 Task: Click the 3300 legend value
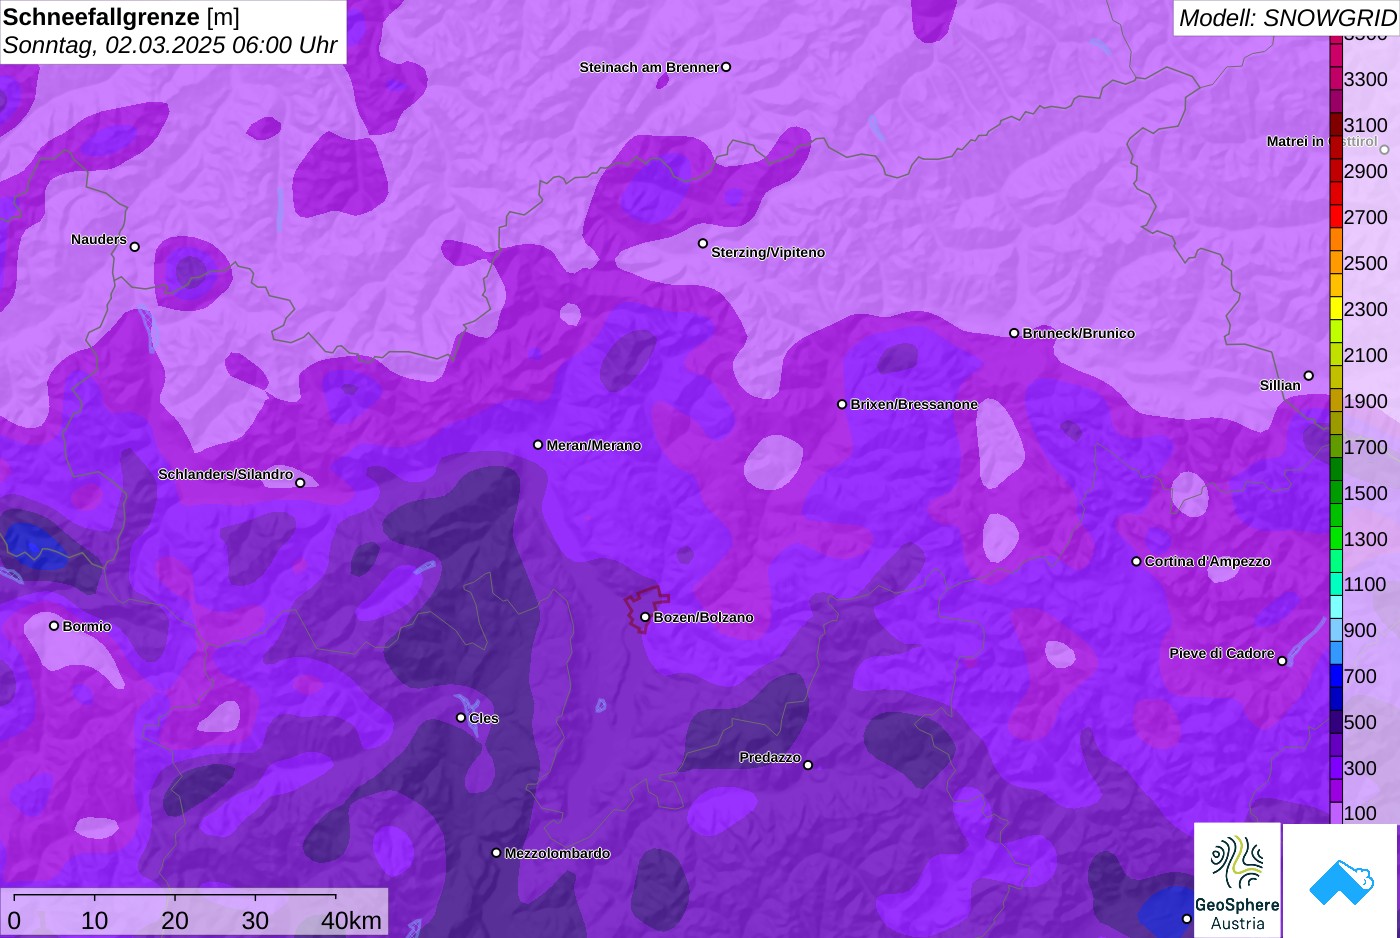(1365, 79)
